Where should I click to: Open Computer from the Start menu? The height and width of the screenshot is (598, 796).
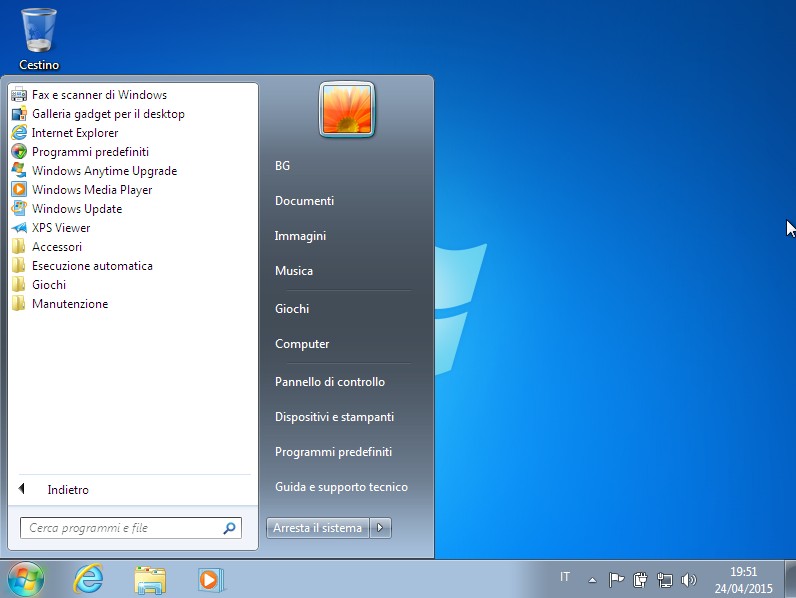302,344
